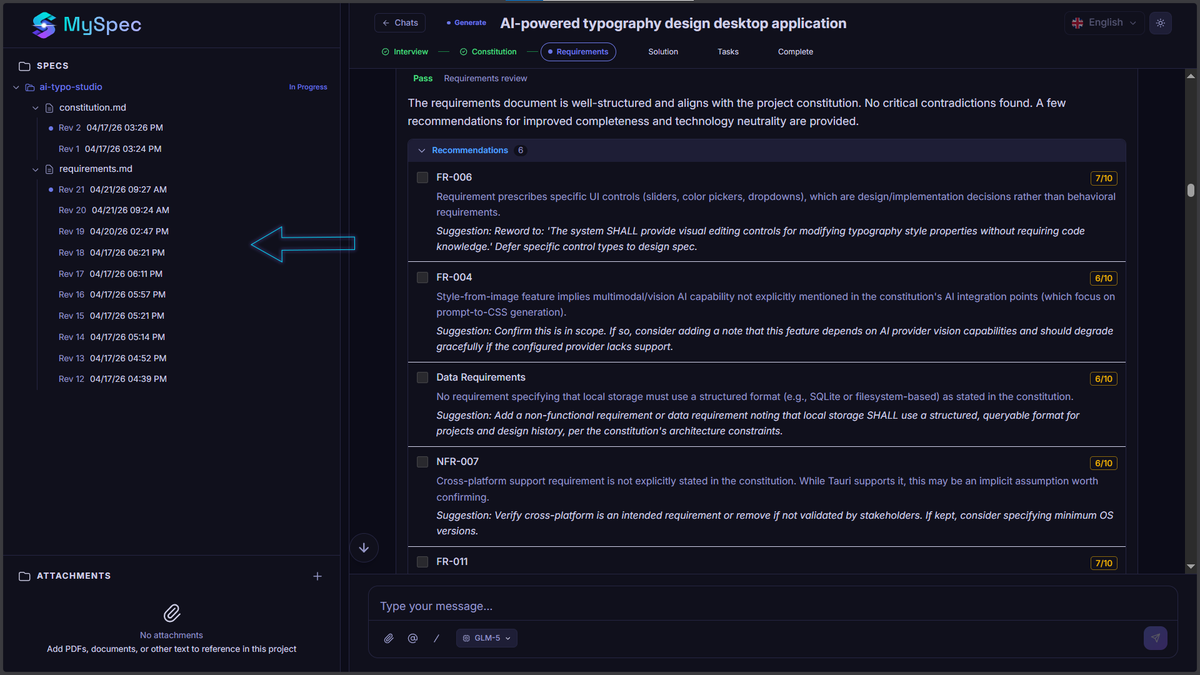
Task: Check the FR-004 recommendation checkbox
Action: [x=423, y=277]
